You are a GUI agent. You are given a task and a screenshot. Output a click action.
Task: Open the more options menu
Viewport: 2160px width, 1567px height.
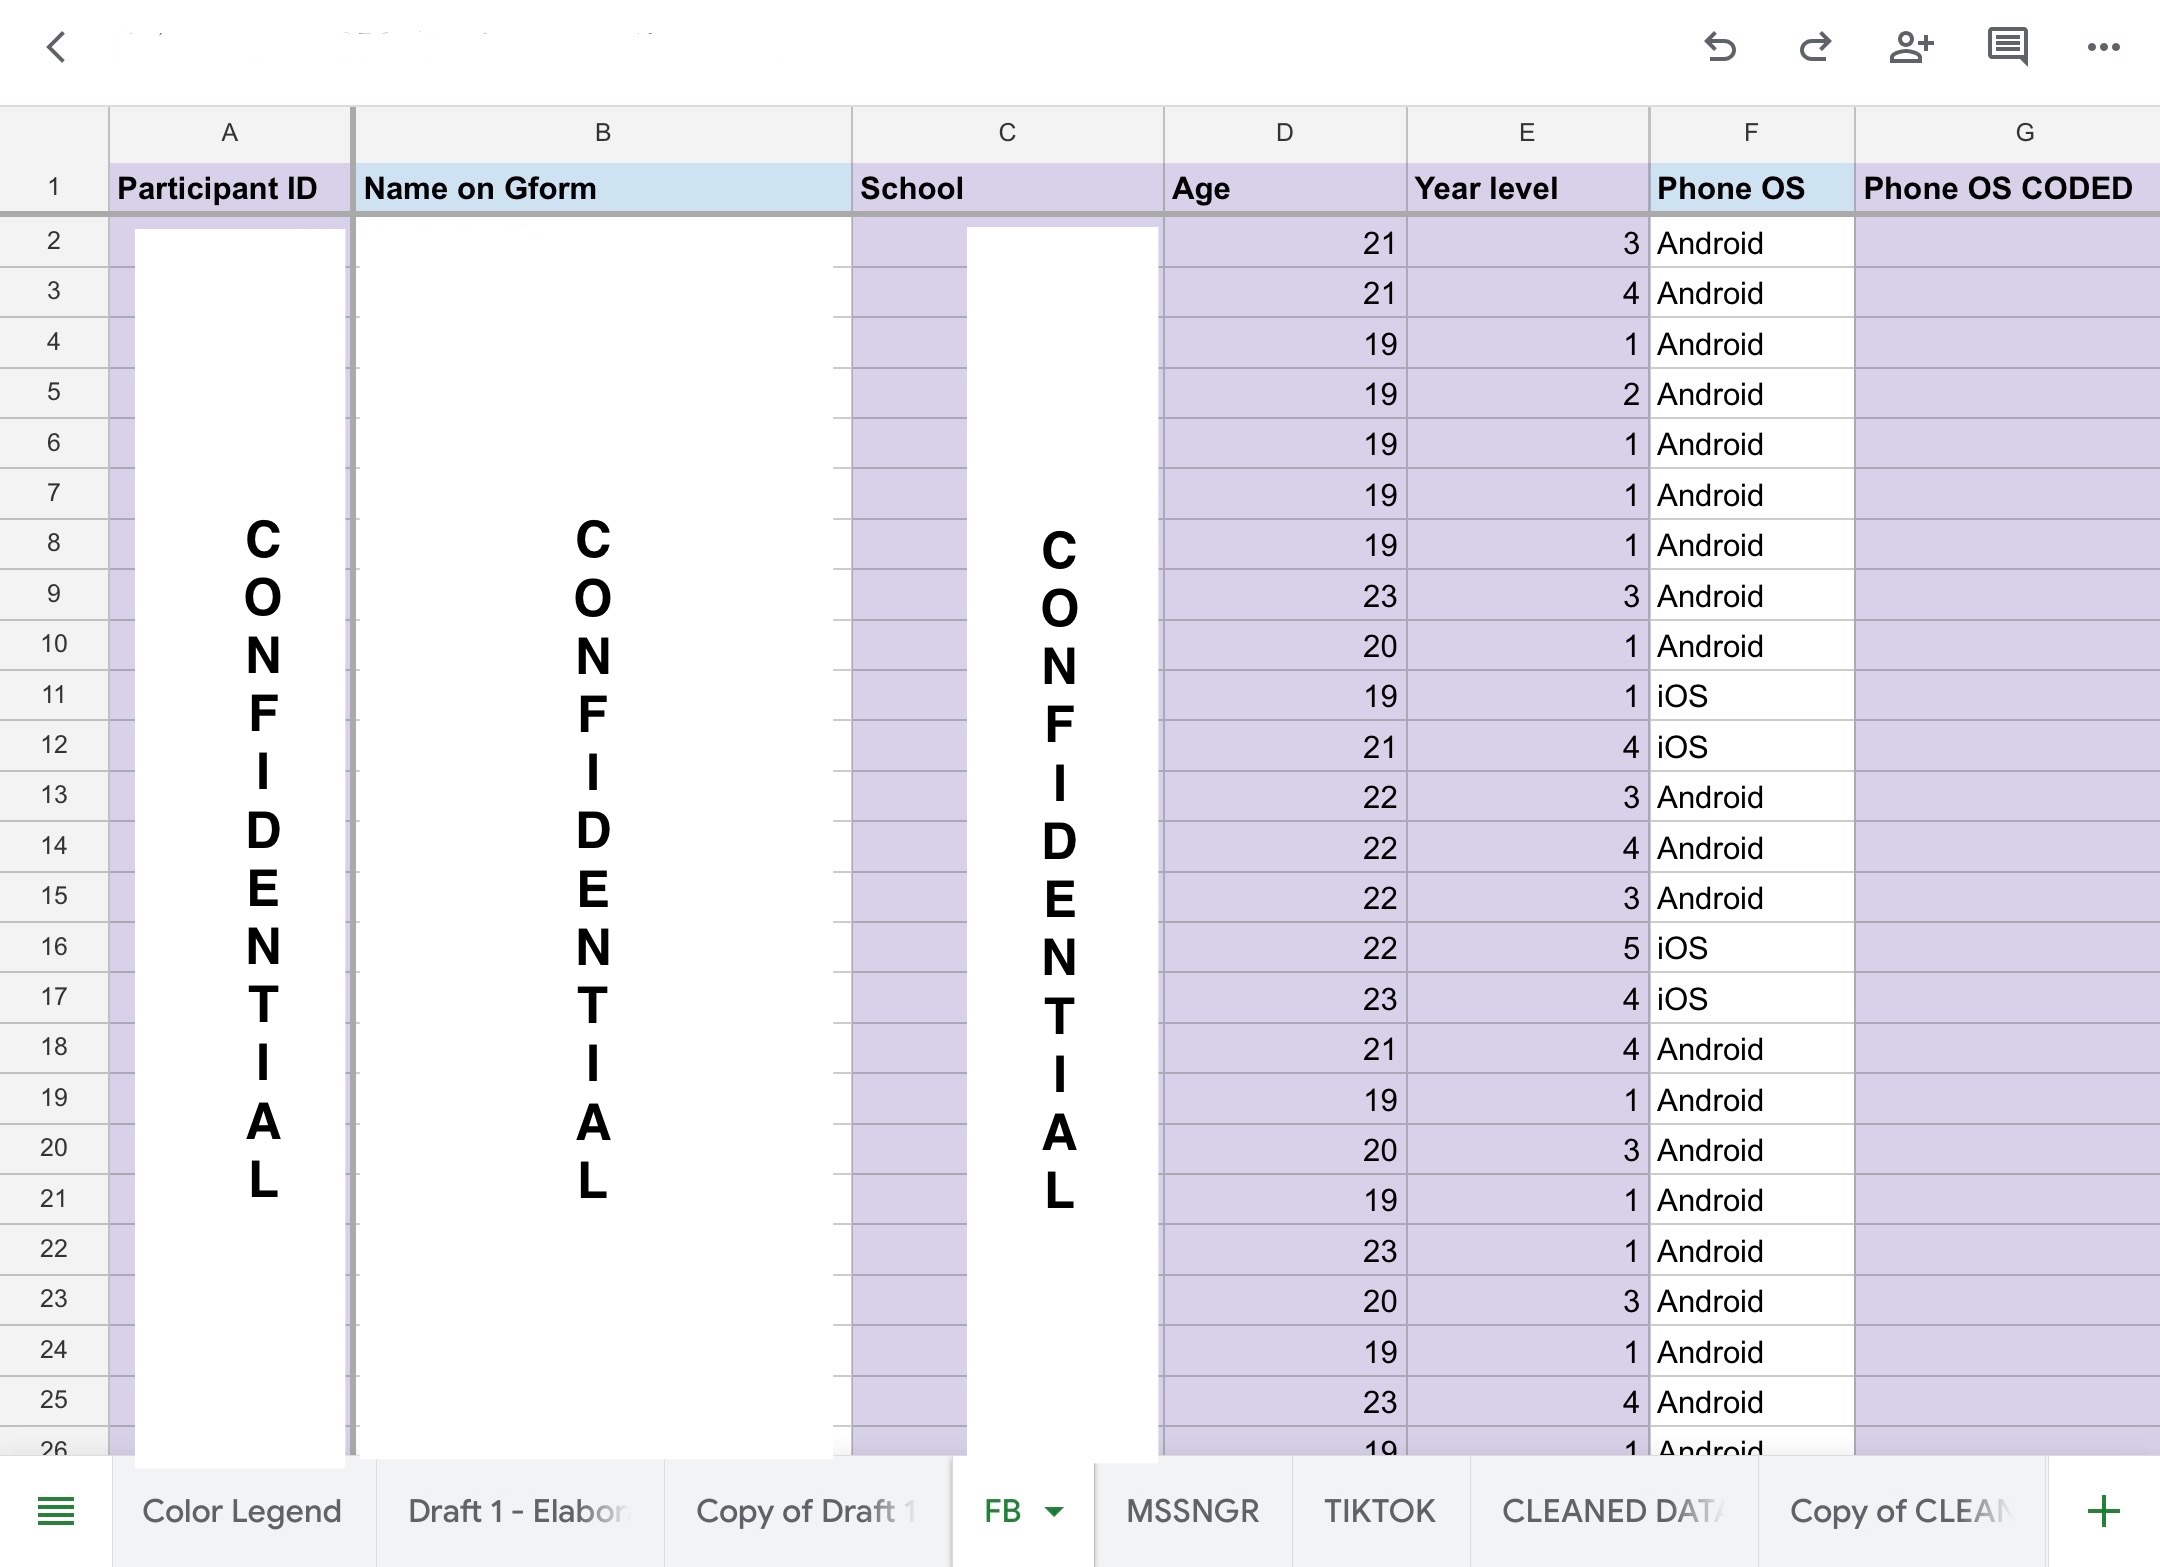2103,47
